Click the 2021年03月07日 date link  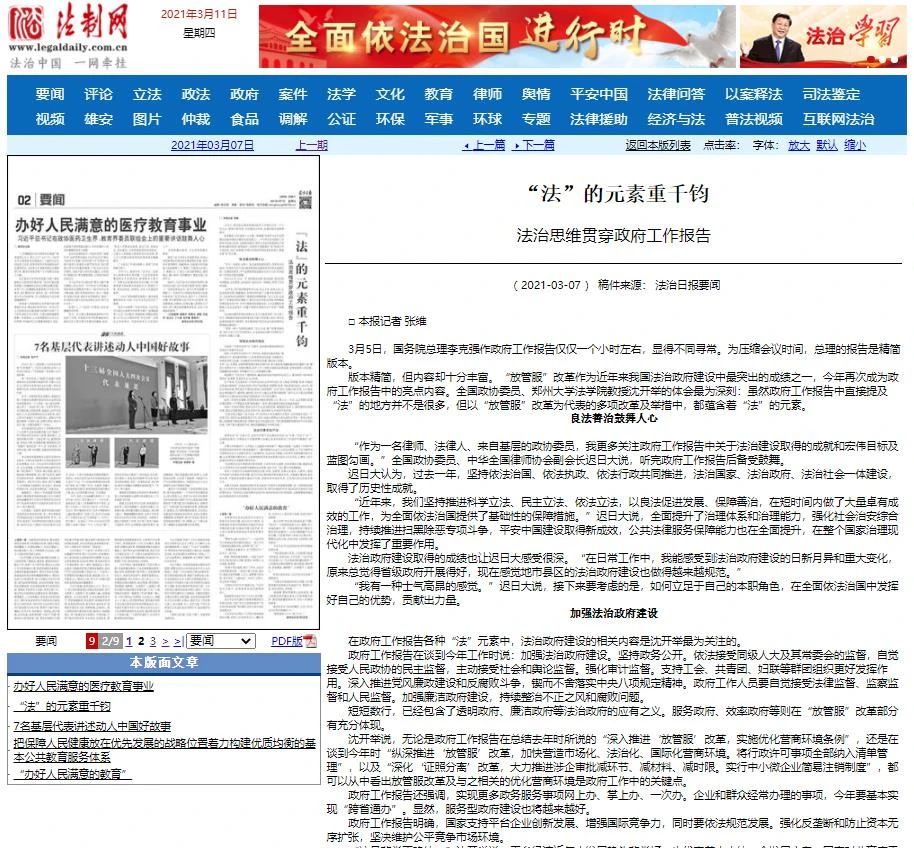click(212, 145)
